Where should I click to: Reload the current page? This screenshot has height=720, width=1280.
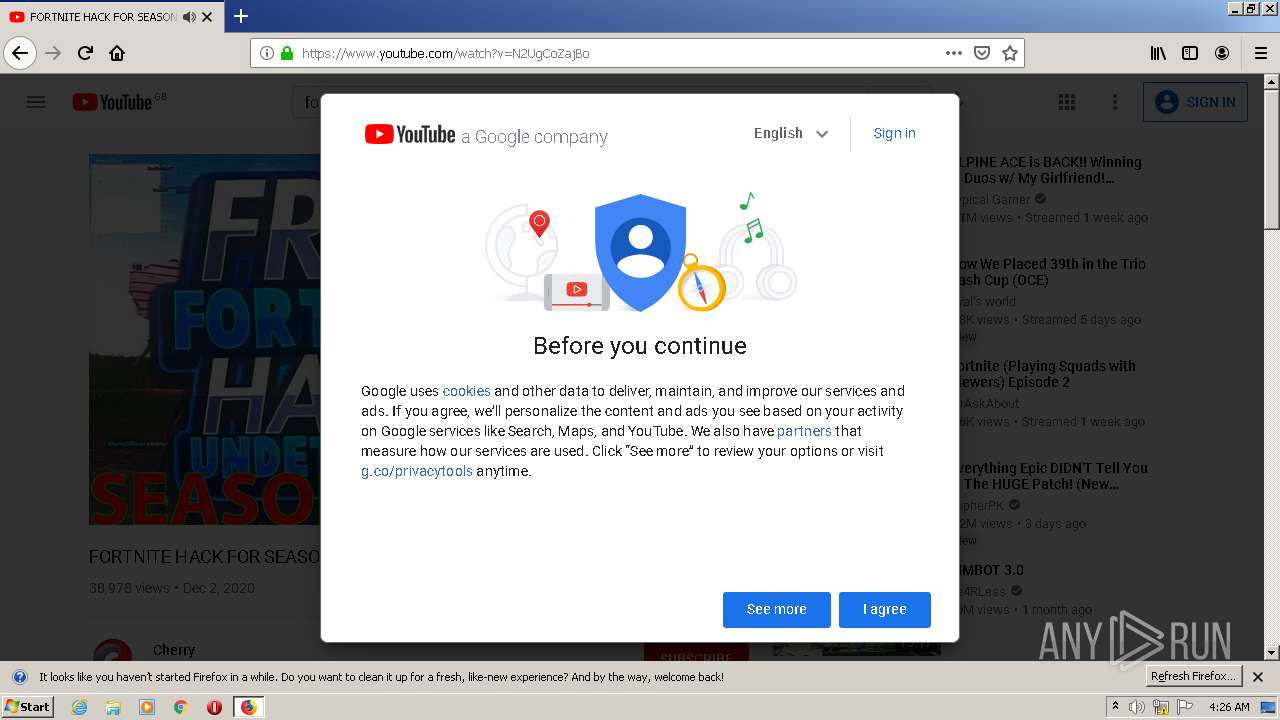(x=85, y=53)
